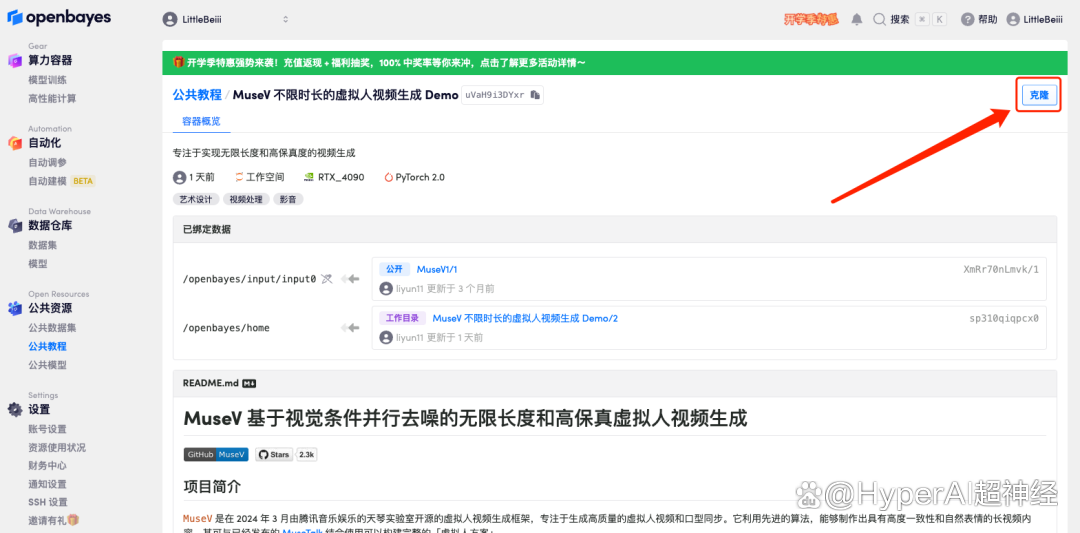Click the openbayes logo
Image resolution: width=1080 pixels, height=533 pixels.
(59, 18)
